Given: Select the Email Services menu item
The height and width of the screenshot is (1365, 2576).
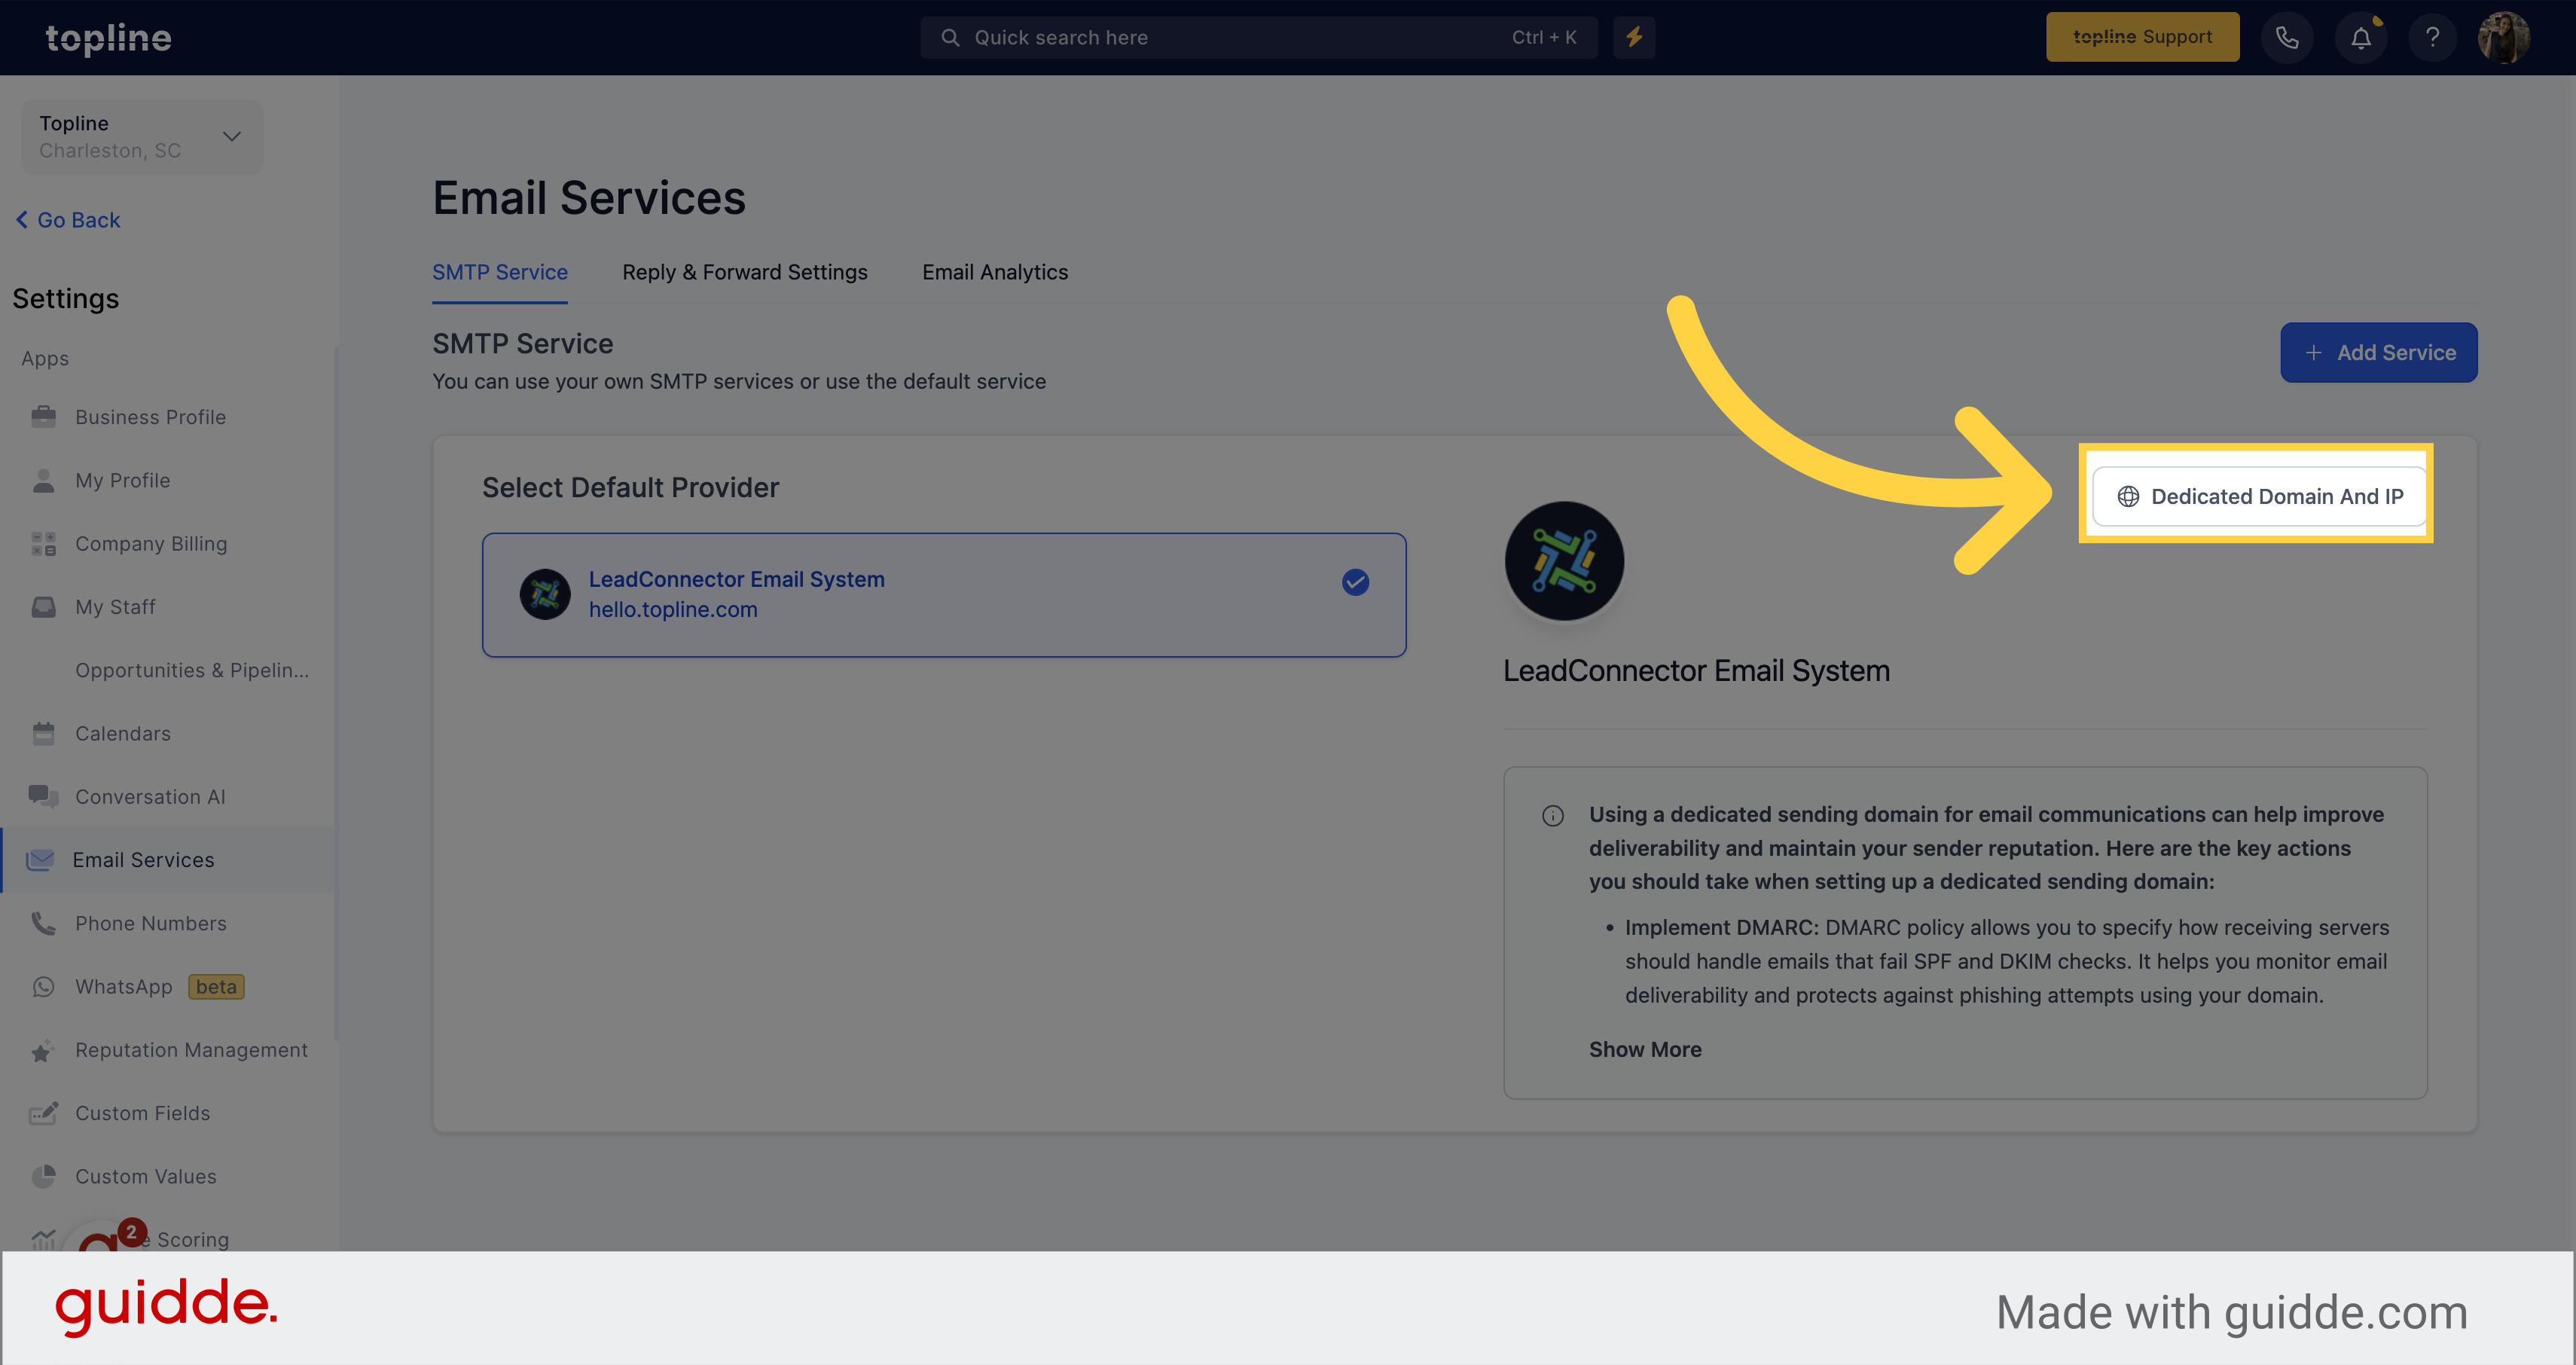Looking at the screenshot, I should 168,860.
